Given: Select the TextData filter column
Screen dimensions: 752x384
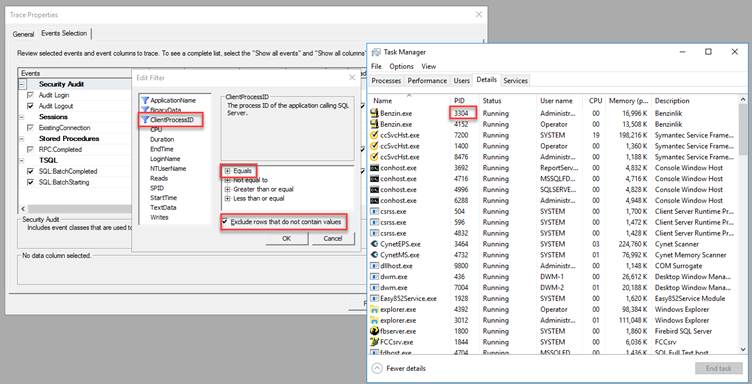Looking at the screenshot, I should point(163,208).
